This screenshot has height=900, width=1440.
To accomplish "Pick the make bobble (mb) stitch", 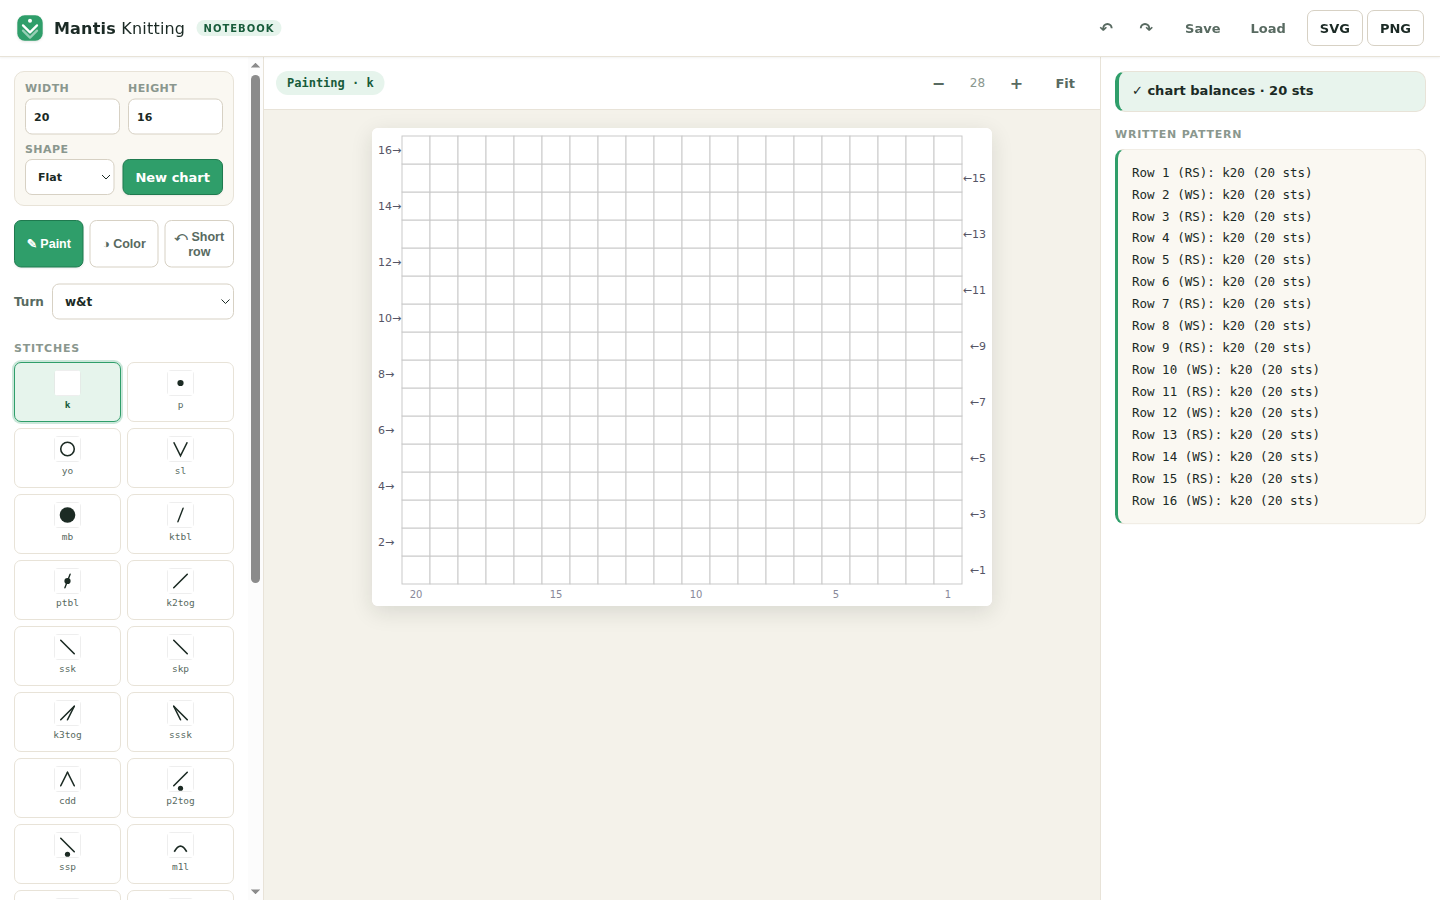I will pyautogui.click(x=67, y=524).
